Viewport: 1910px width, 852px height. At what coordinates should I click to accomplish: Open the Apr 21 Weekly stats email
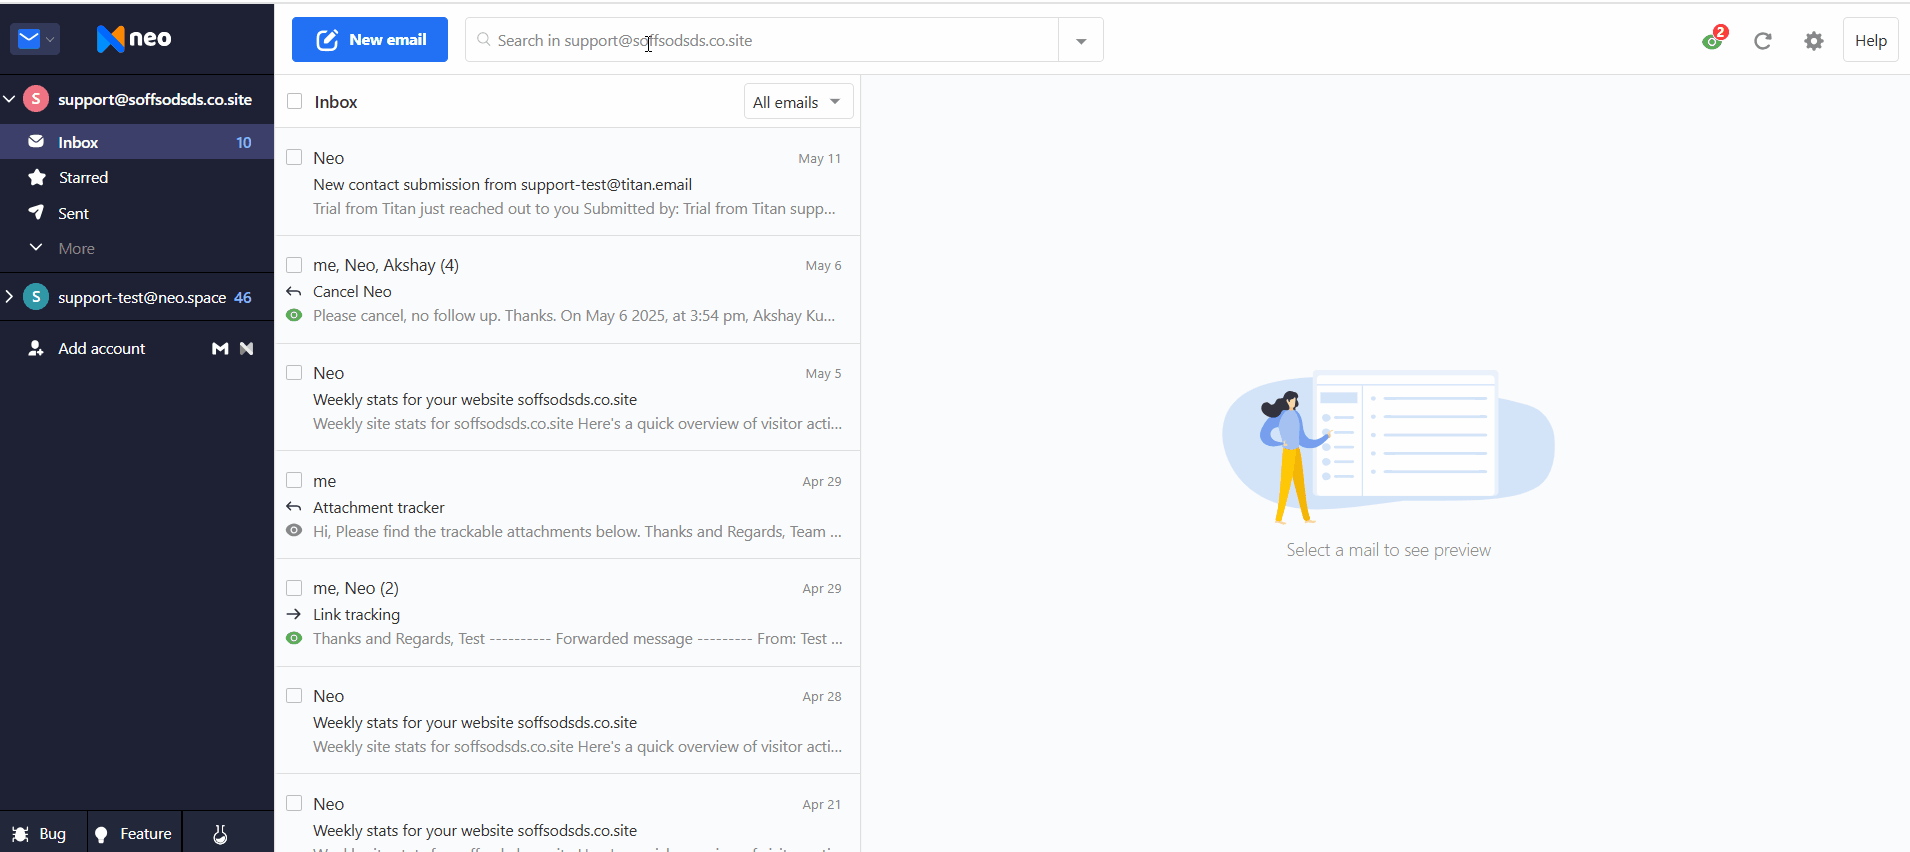pyautogui.click(x=567, y=814)
